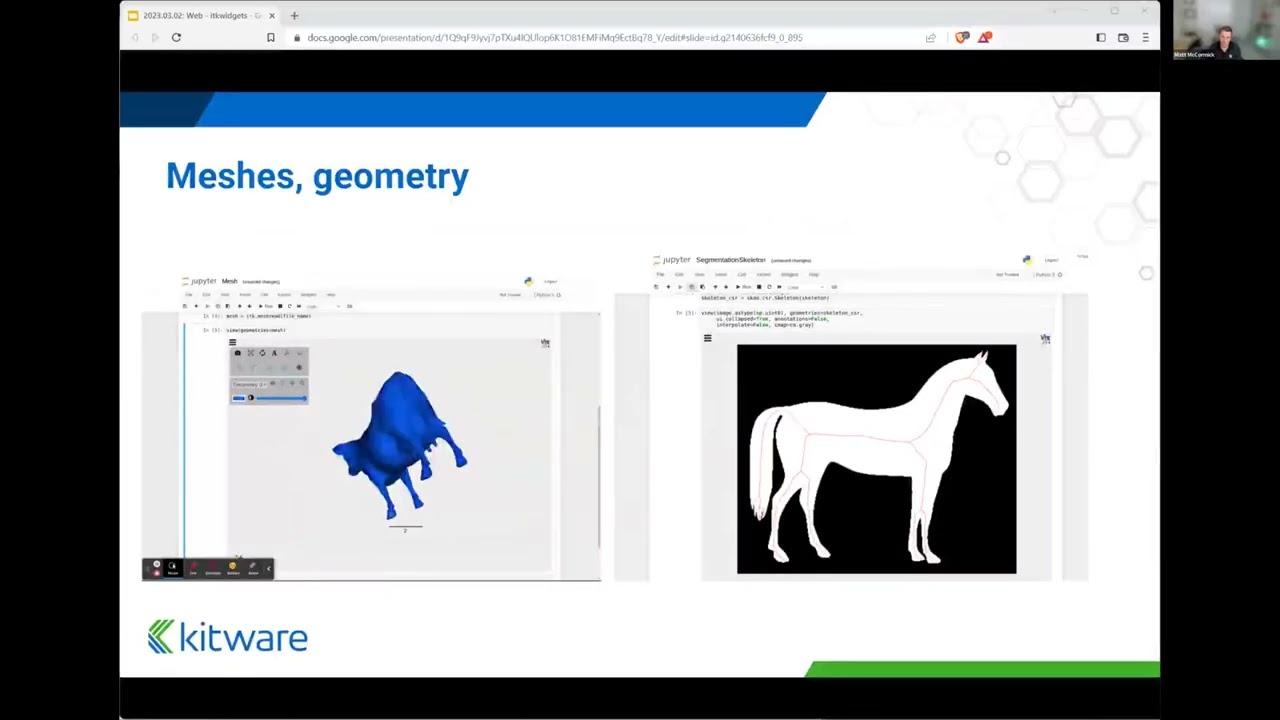Open the Widgets menu in the SegmentationSkeleton notebook
Screen dimensions: 1280x720
[x=790, y=274]
